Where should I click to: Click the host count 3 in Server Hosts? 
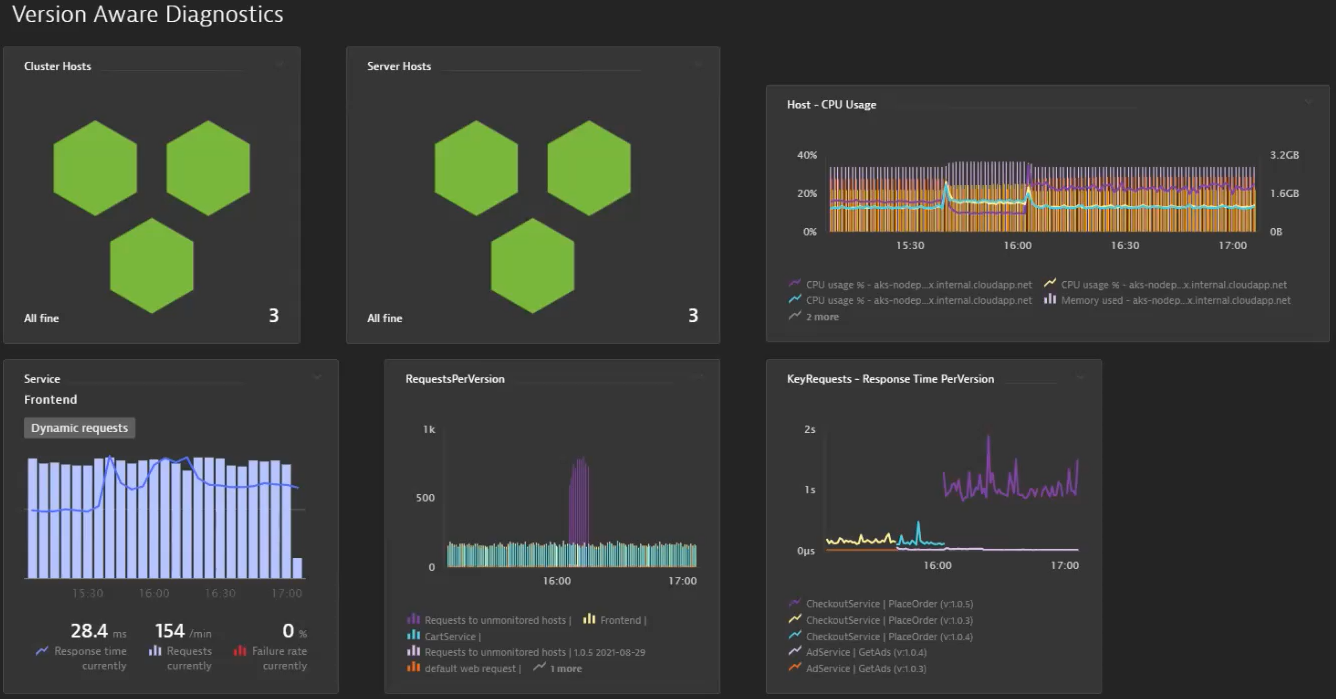click(x=692, y=316)
